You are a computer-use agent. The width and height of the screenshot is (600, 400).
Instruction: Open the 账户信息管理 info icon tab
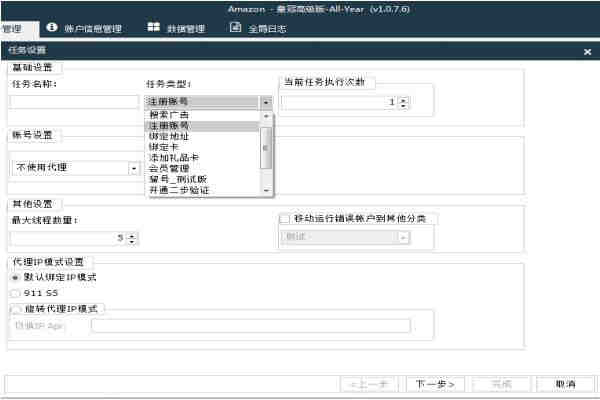point(52,27)
